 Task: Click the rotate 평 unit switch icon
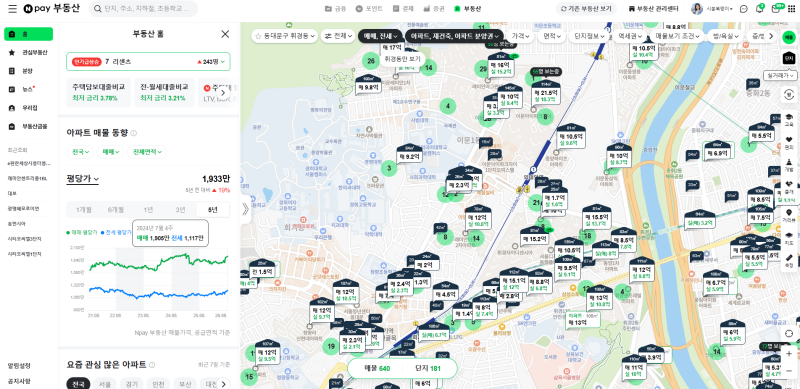click(x=789, y=94)
